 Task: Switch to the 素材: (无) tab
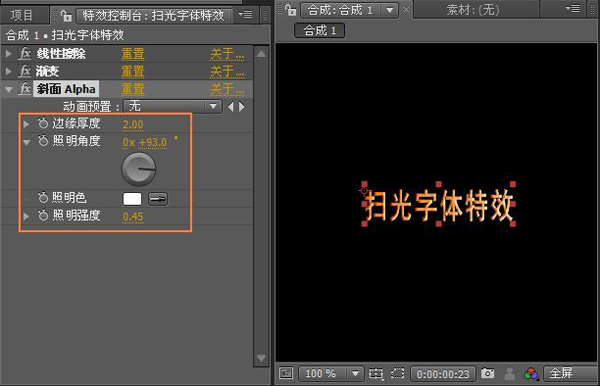(473, 10)
